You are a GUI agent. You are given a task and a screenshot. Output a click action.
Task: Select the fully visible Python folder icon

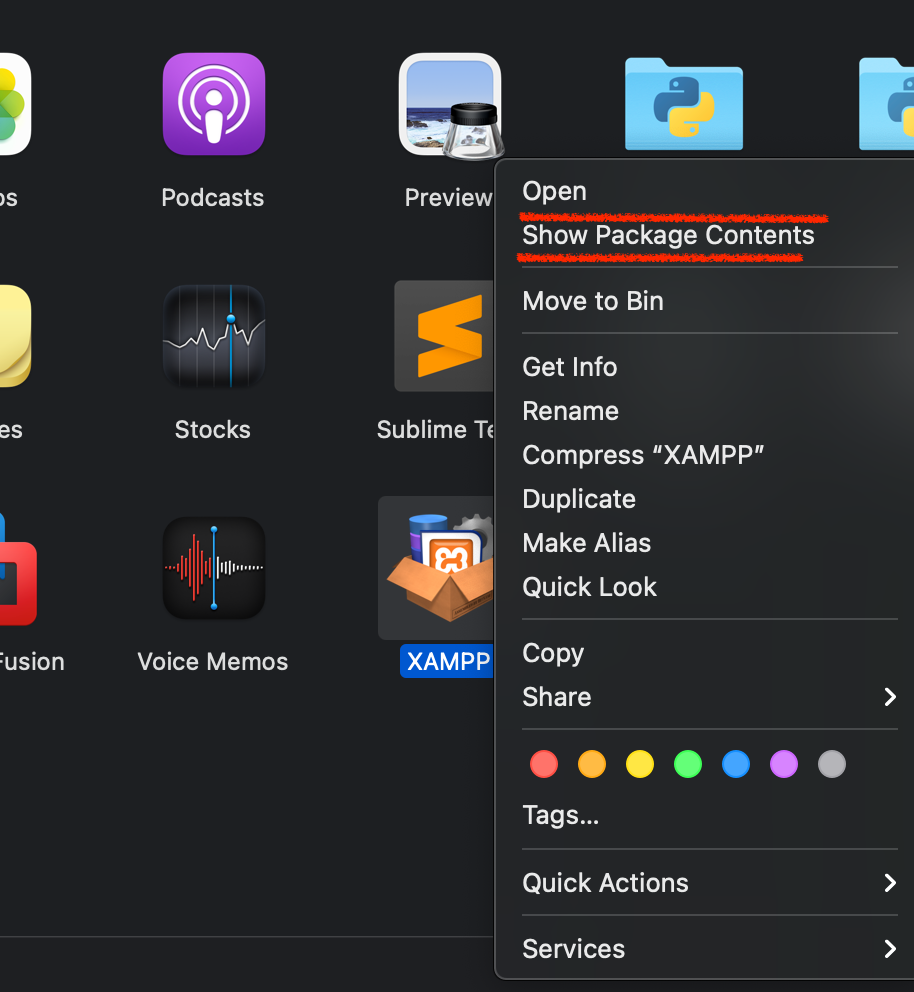(x=684, y=104)
